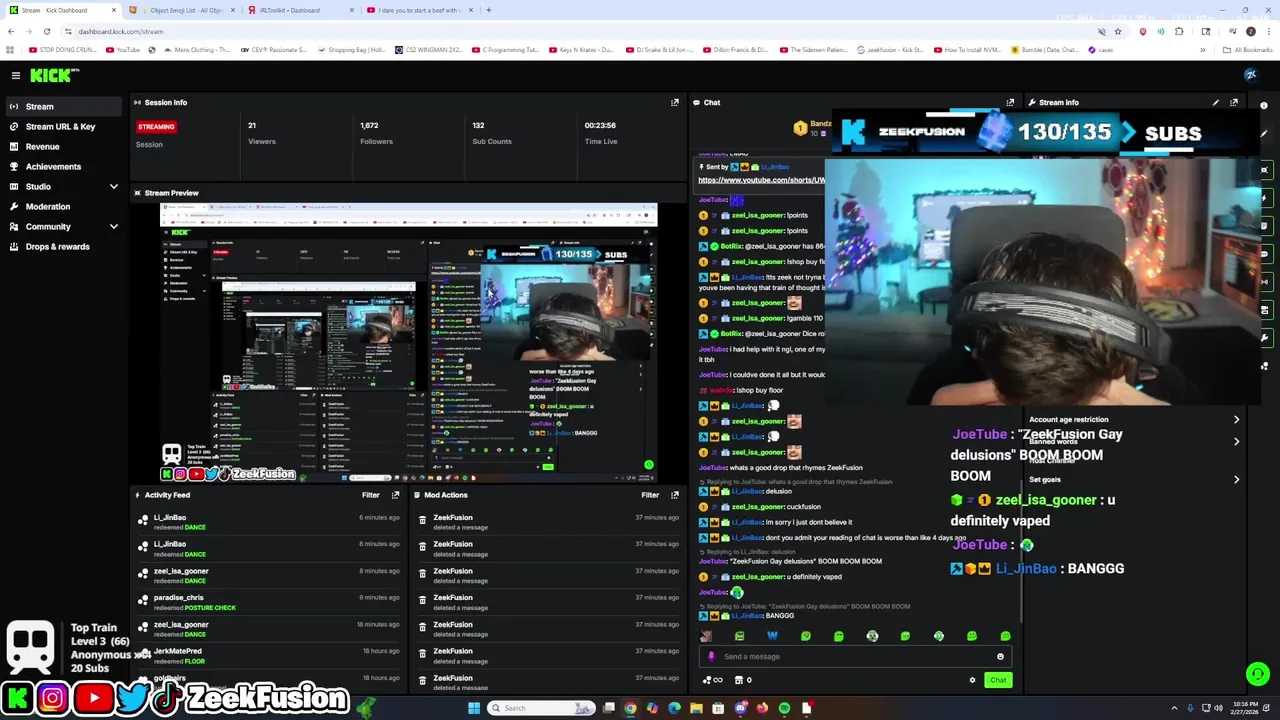Open the Mens Clothing bookmark
Image resolution: width=1280 pixels, height=720 pixels.
pyautogui.click(x=197, y=50)
